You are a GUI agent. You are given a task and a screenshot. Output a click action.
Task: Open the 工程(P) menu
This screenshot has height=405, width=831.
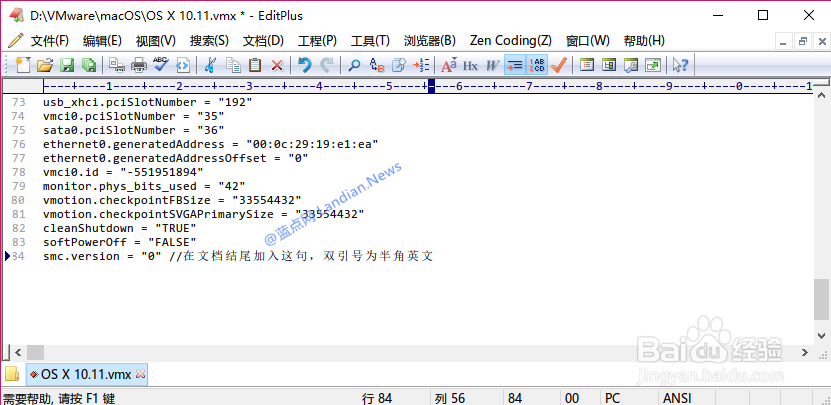tap(317, 41)
